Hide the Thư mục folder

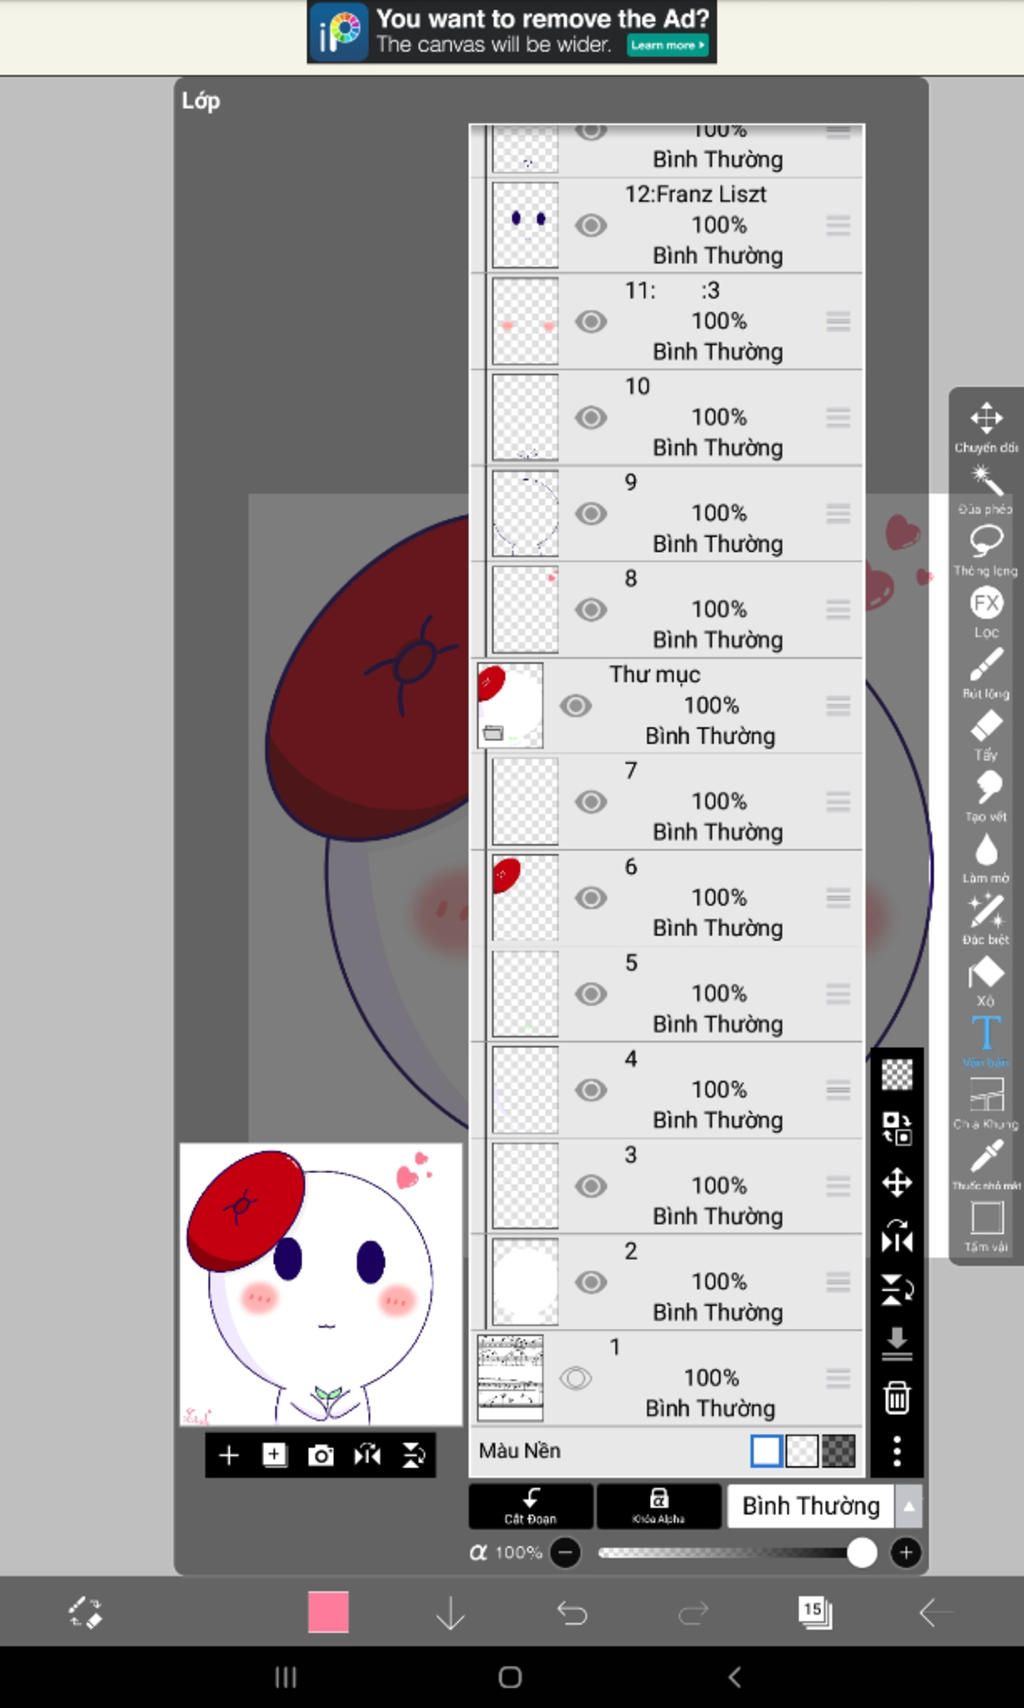(x=575, y=706)
